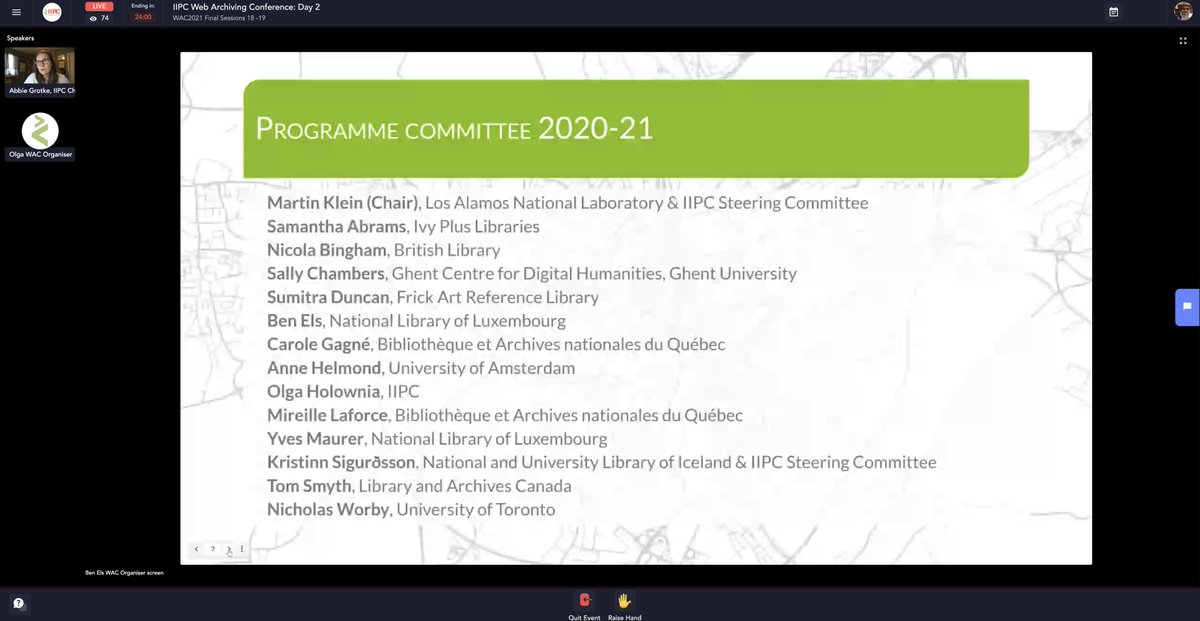Click the 'Programme committee 2020-21' slide heading
1200x621 pixels.
(x=455, y=128)
